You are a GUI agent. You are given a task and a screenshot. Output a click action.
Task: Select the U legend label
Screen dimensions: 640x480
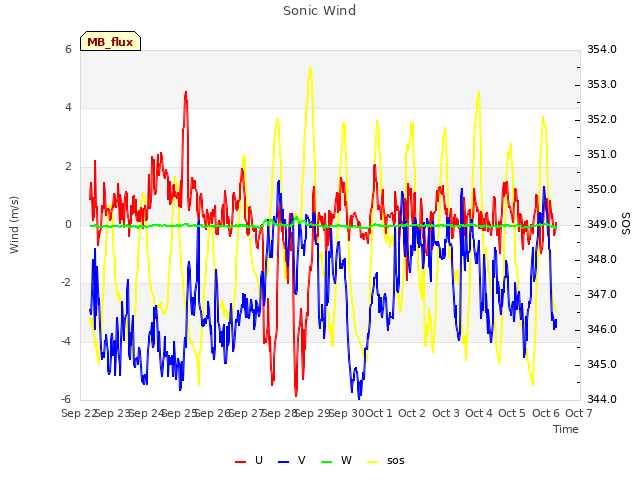(x=259, y=460)
